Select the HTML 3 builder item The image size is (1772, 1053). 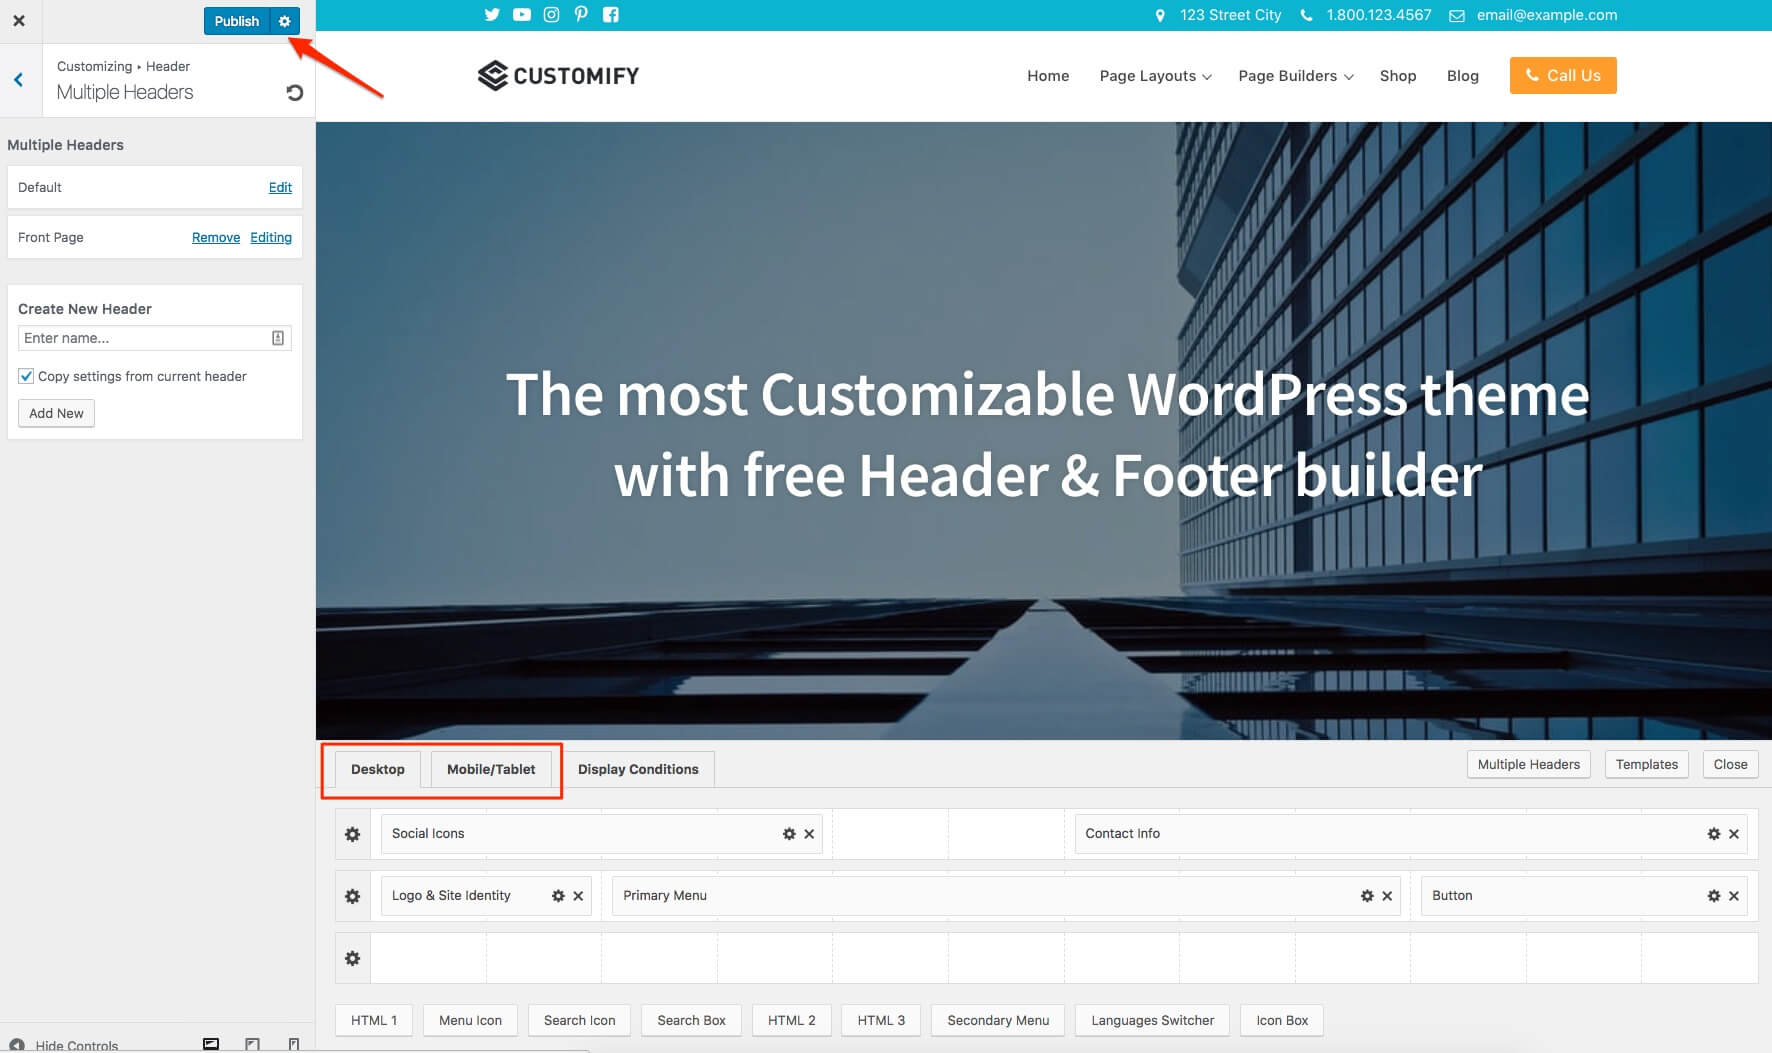pos(881,1020)
